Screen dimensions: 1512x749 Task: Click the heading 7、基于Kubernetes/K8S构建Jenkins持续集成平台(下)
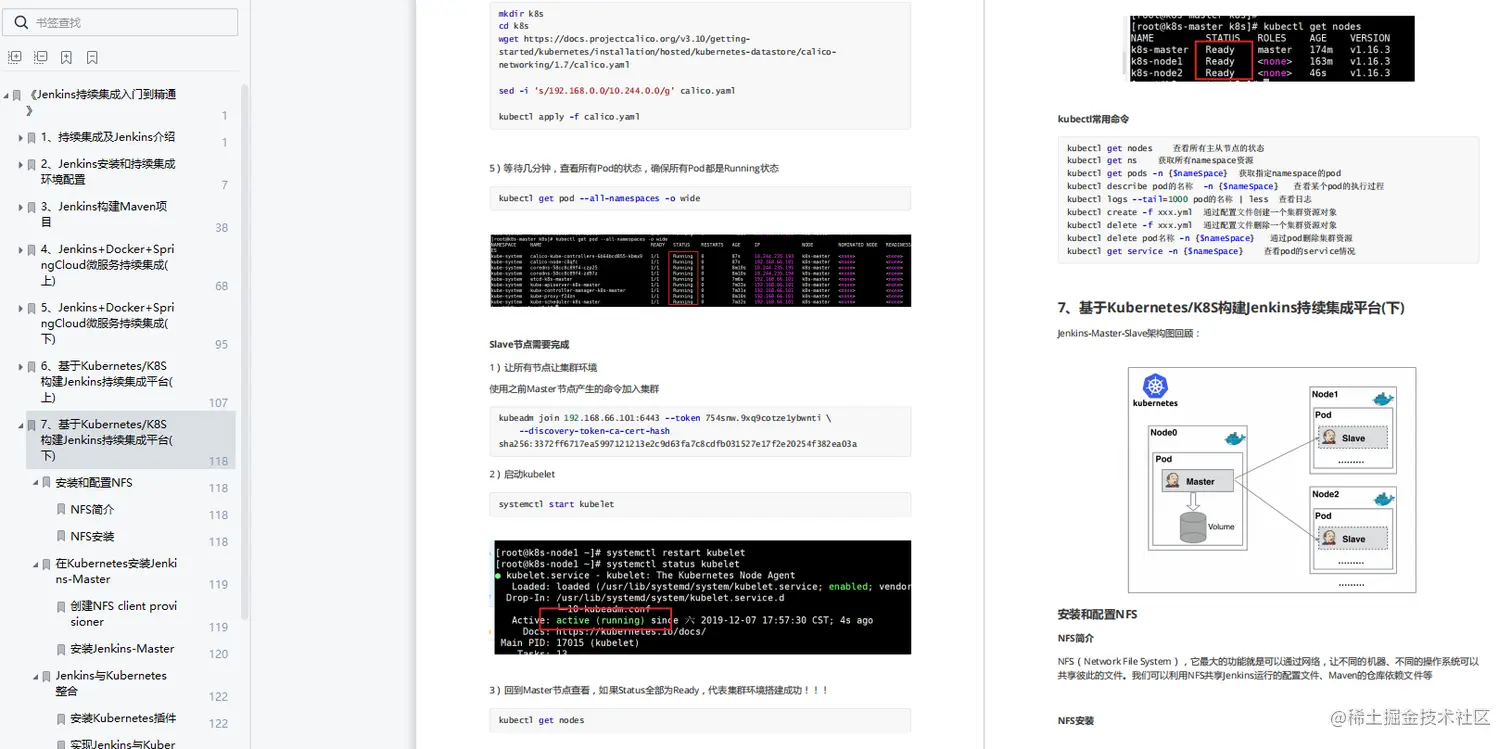[x=1231, y=308]
